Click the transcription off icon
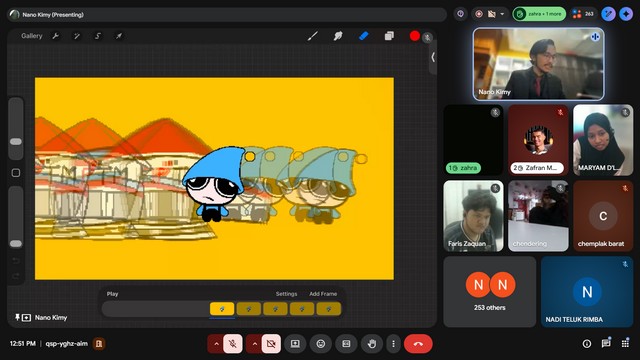The width and height of the screenshot is (640, 360). click(x=492, y=14)
